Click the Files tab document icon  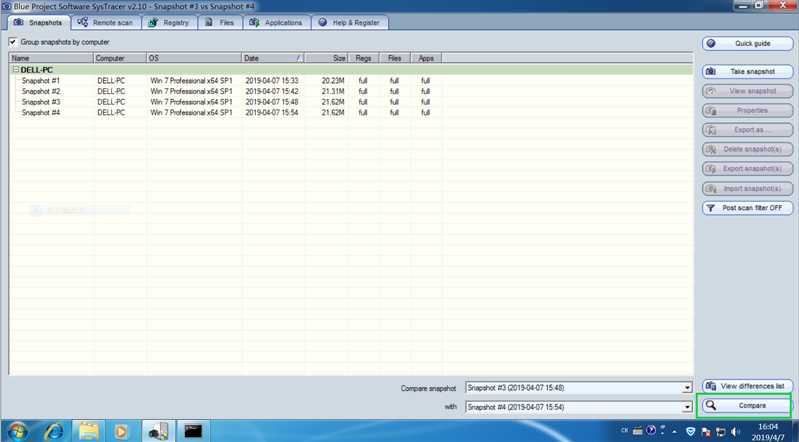coord(208,22)
